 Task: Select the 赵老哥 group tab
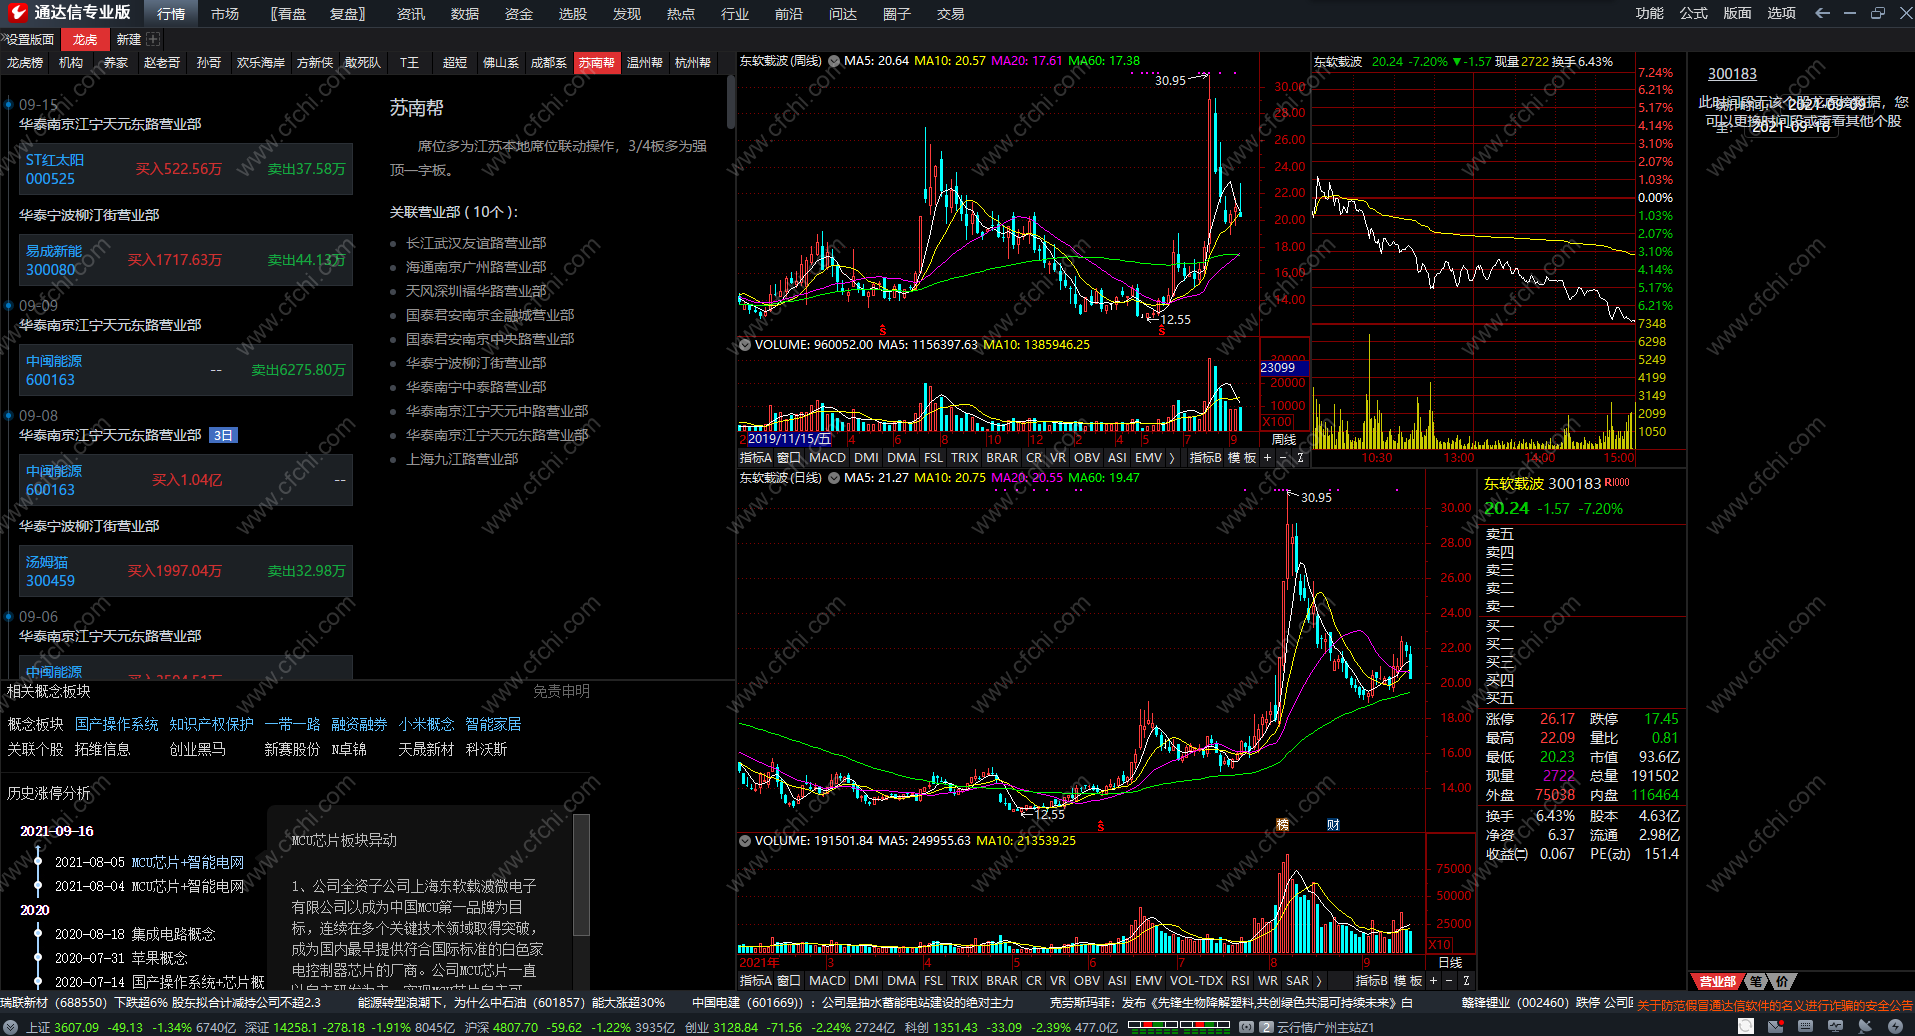tap(162, 62)
